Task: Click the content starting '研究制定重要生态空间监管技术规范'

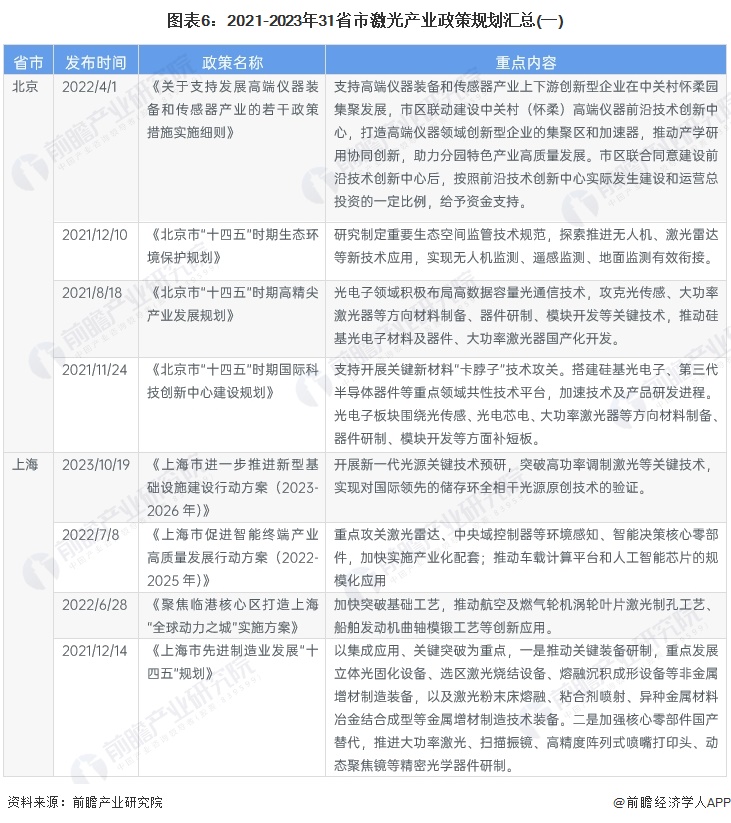Action: [x=526, y=246]
